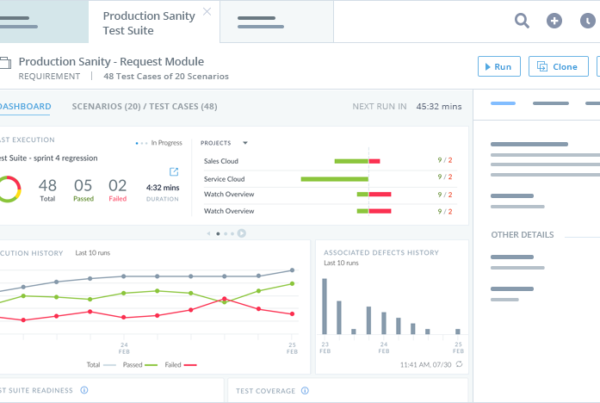This screenshot has height=403, width=600.
Task: Click the add plus circle icon
Action: tap(554, 21)
